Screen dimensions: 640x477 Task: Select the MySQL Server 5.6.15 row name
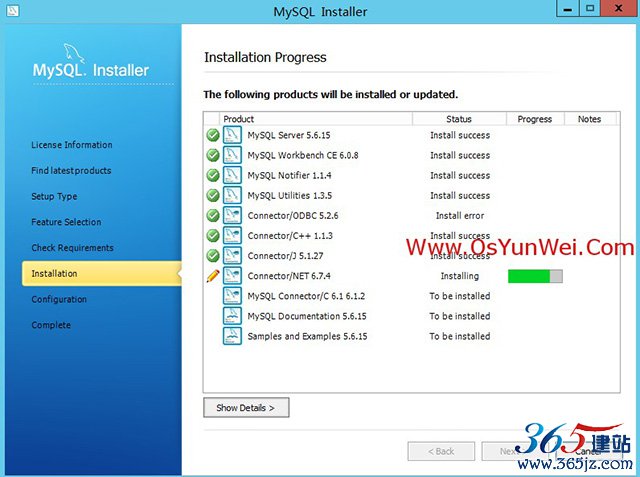point(289,135)
